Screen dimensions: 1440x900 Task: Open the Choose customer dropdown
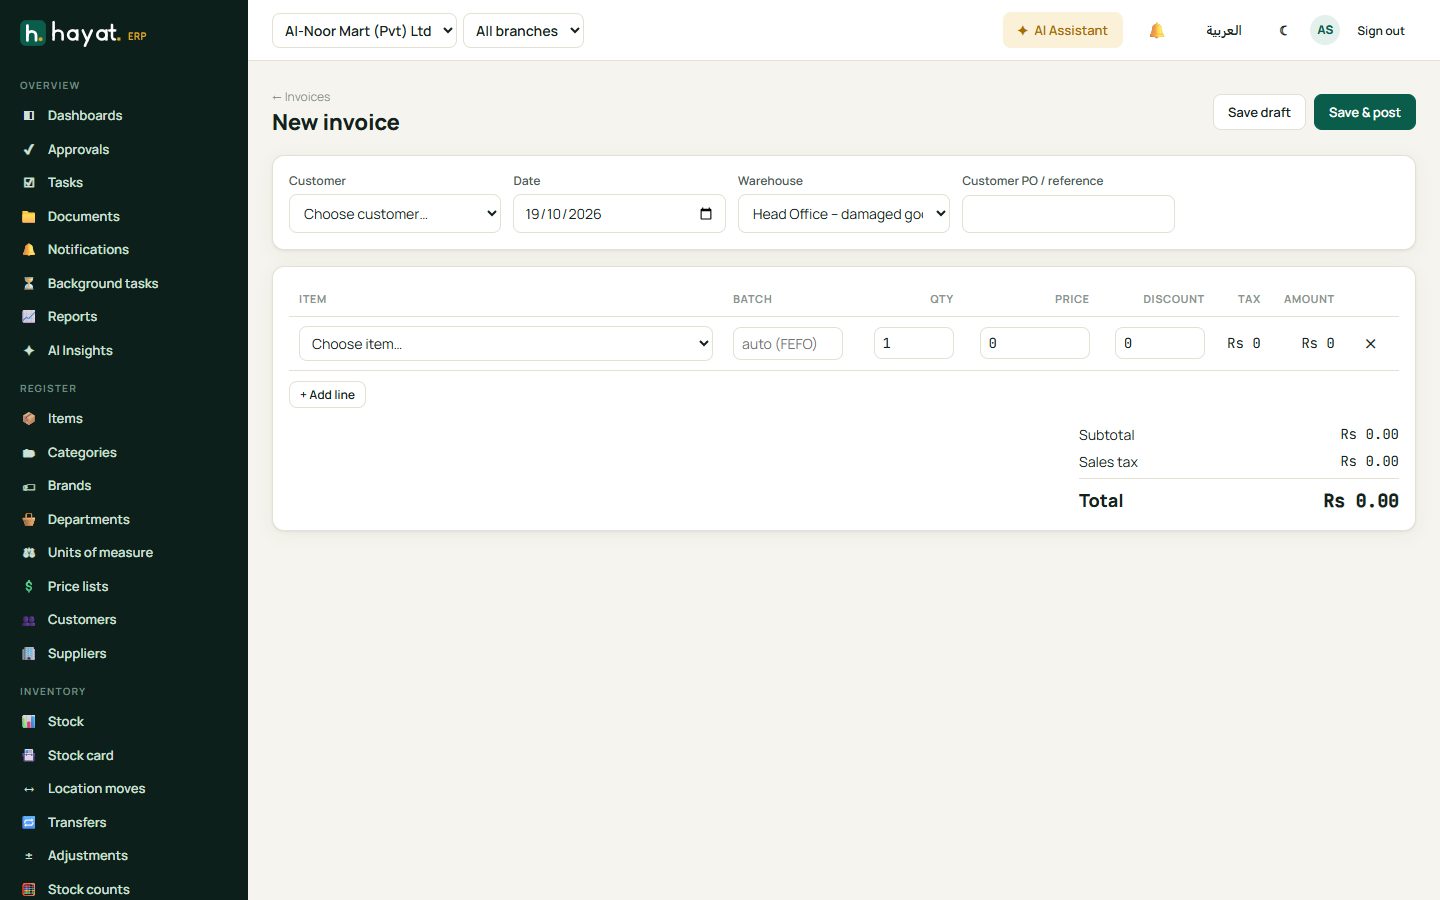coord(395,214)
